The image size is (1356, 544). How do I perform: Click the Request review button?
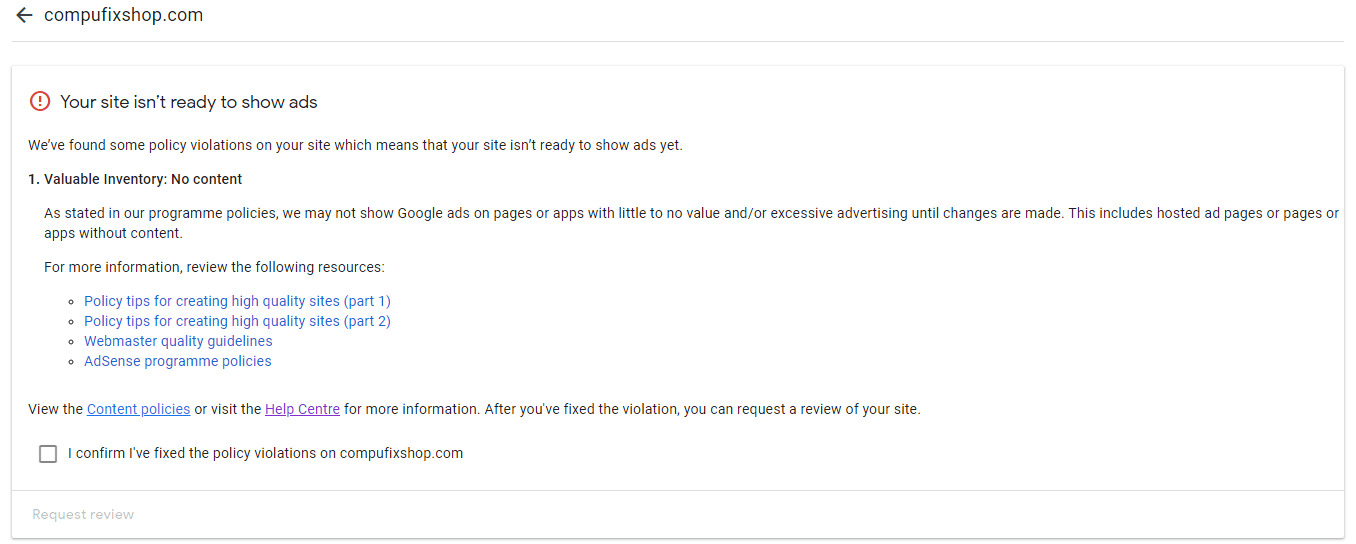coord(83,515)
